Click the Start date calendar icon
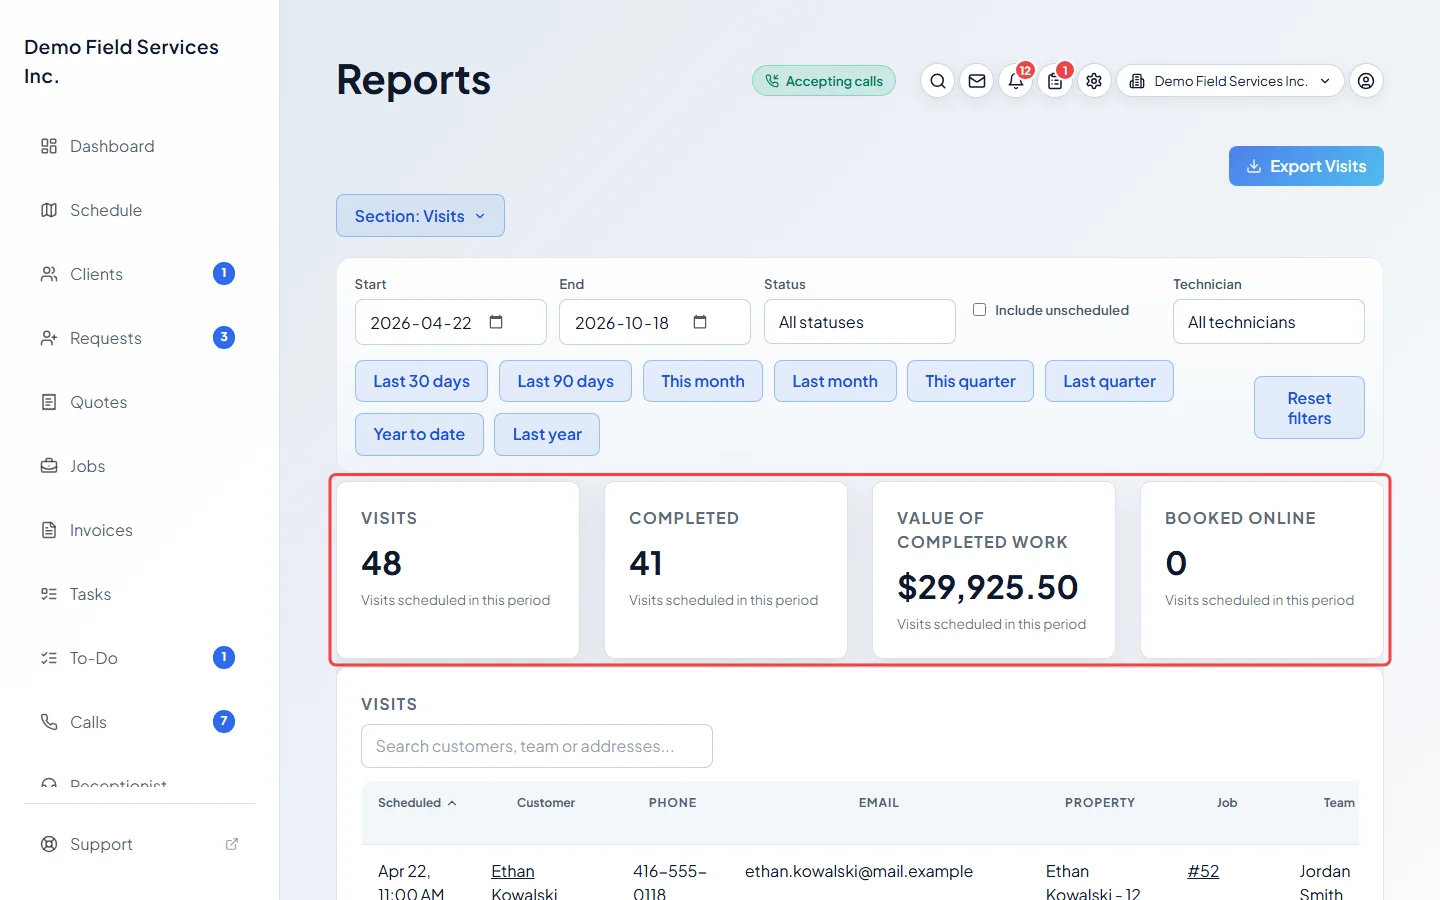The width and height of the screenshot is (1440, 900). 496,322
